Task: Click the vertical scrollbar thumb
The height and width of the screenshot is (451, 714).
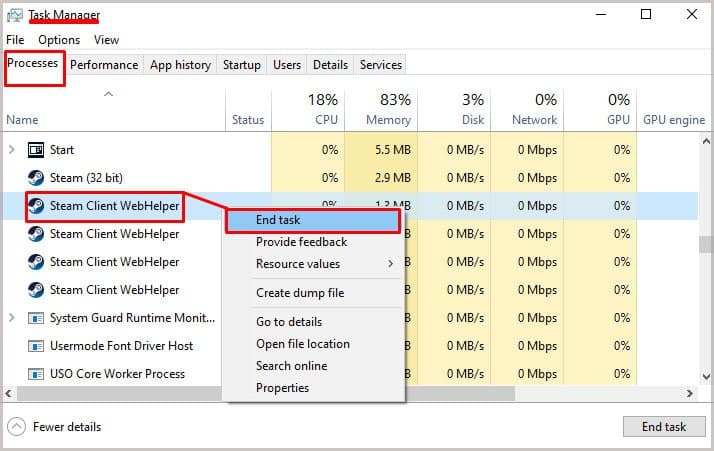Action: pyautogui.click(x=706, y=244)
